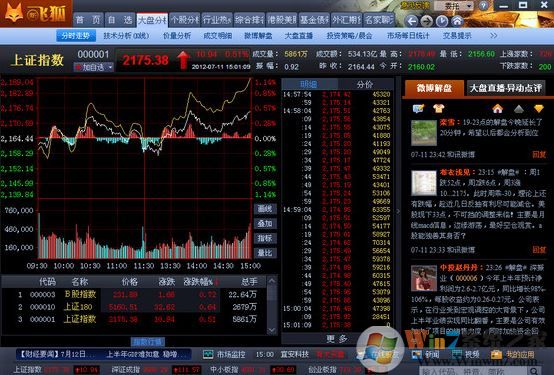Open 投资策略/晨会 sub-menu item
Image resolution: width=554 pixels, height=375 pixels.
click(x=349, y=36)
